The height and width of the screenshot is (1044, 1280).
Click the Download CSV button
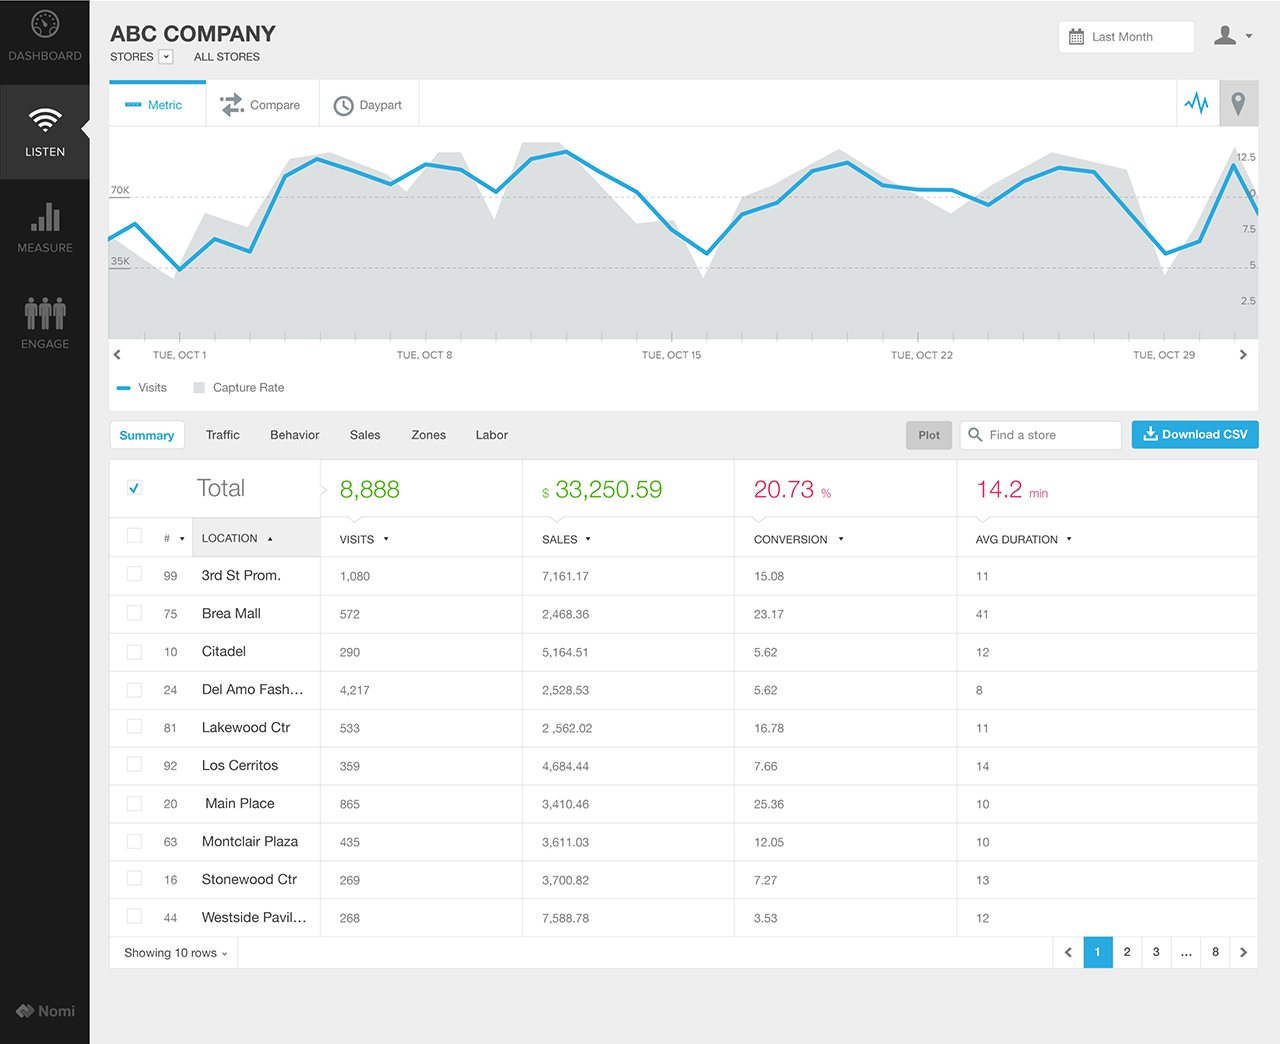[1195, 434]
